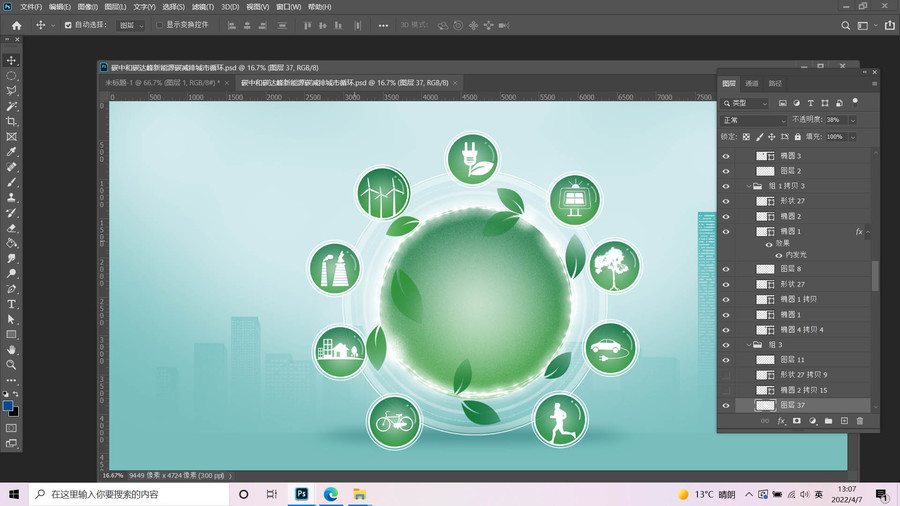Select the Elliptical Marquee tool

[x=11, y=76]
